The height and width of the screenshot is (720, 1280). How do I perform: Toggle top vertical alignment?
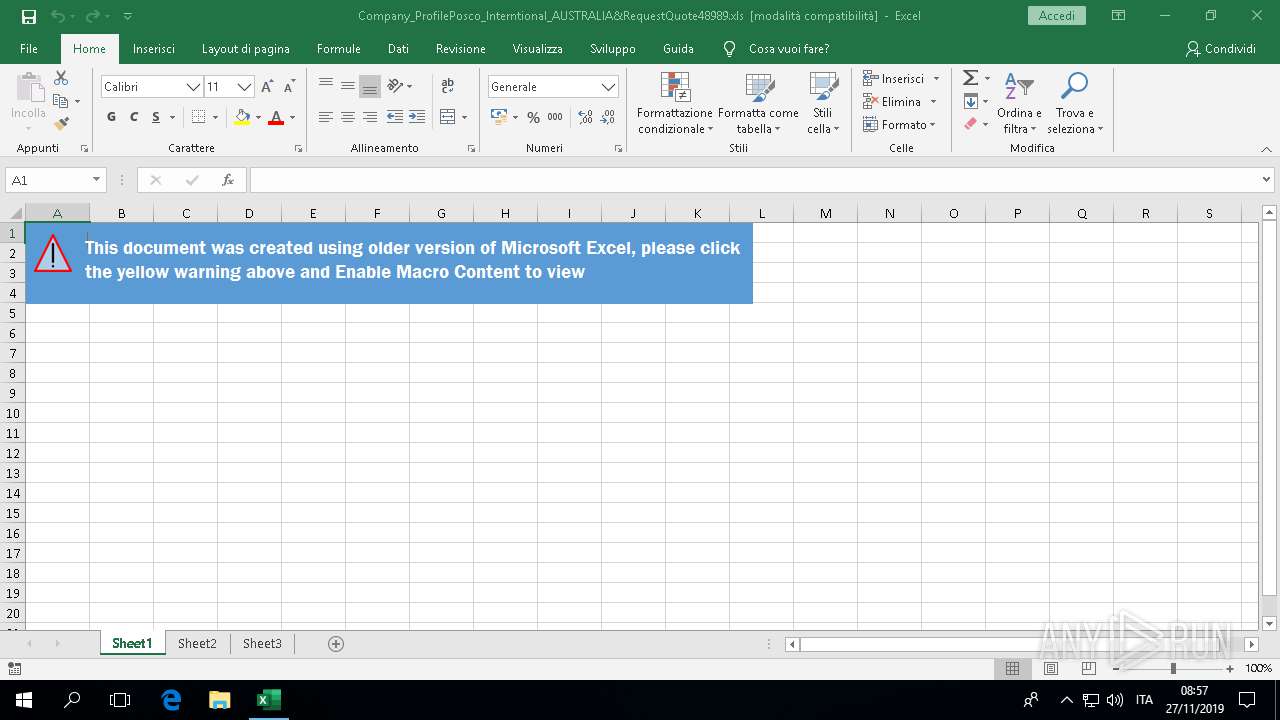click(x=326, y=86)
